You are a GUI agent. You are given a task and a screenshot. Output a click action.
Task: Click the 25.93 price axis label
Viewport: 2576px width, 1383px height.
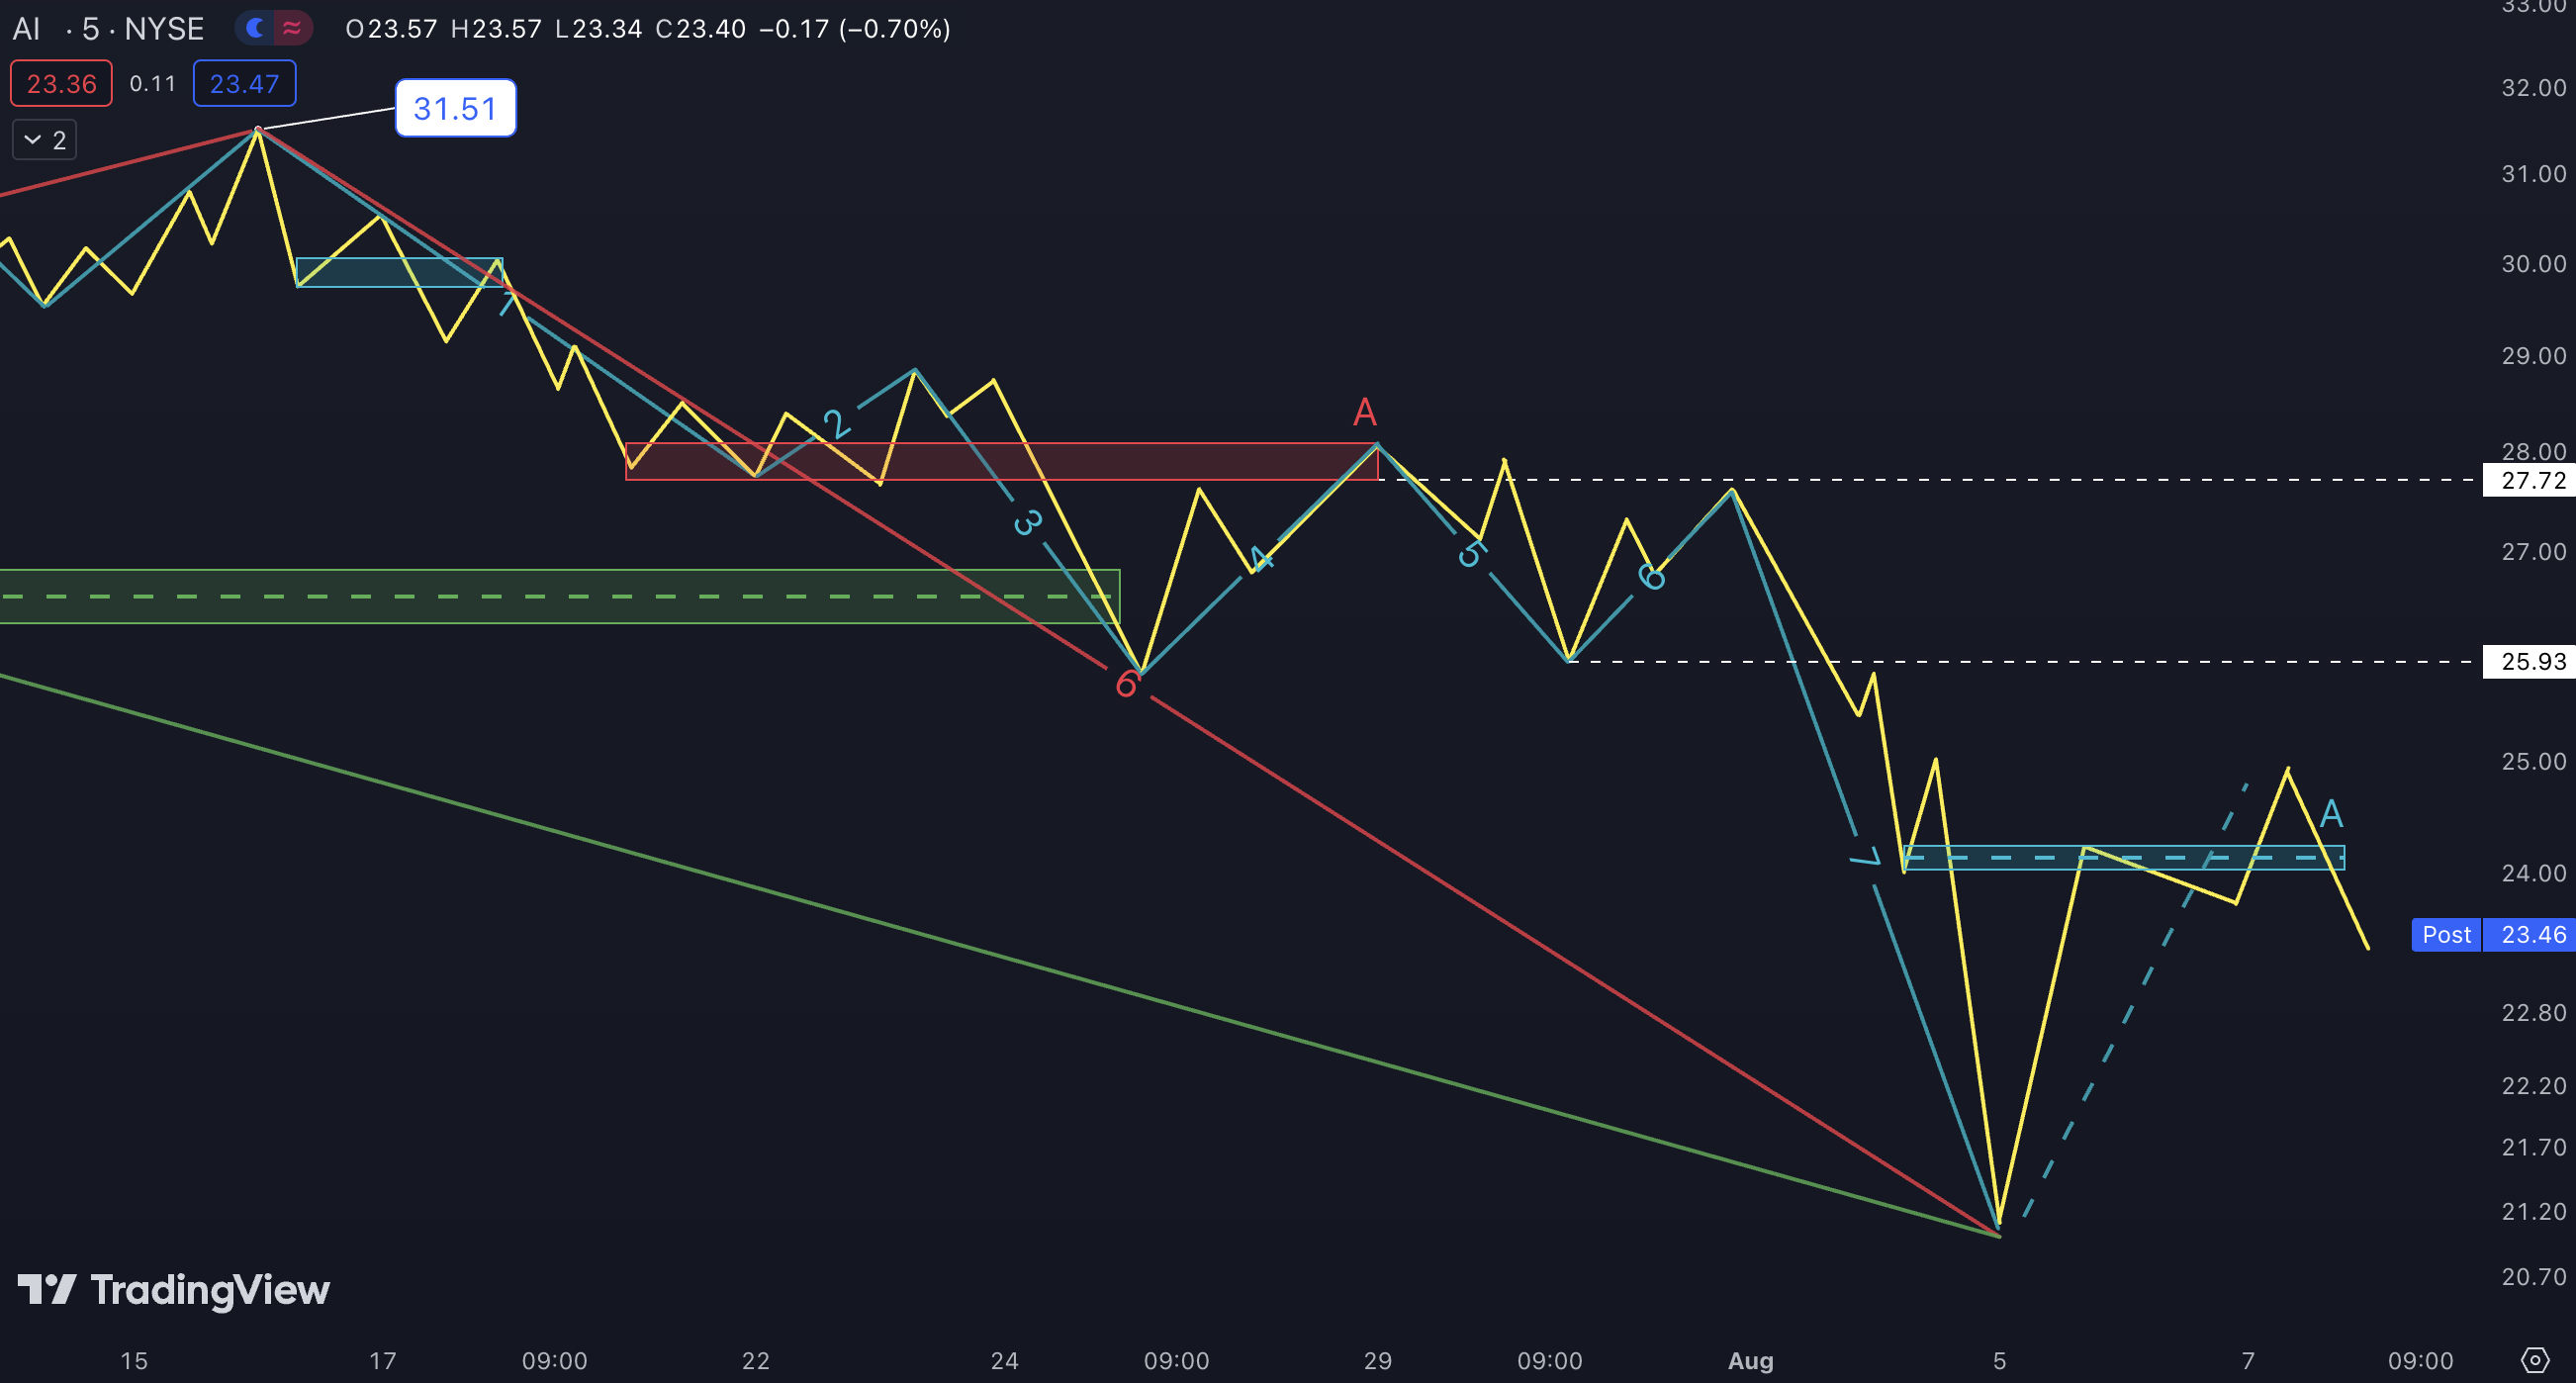click(2531, 661)
